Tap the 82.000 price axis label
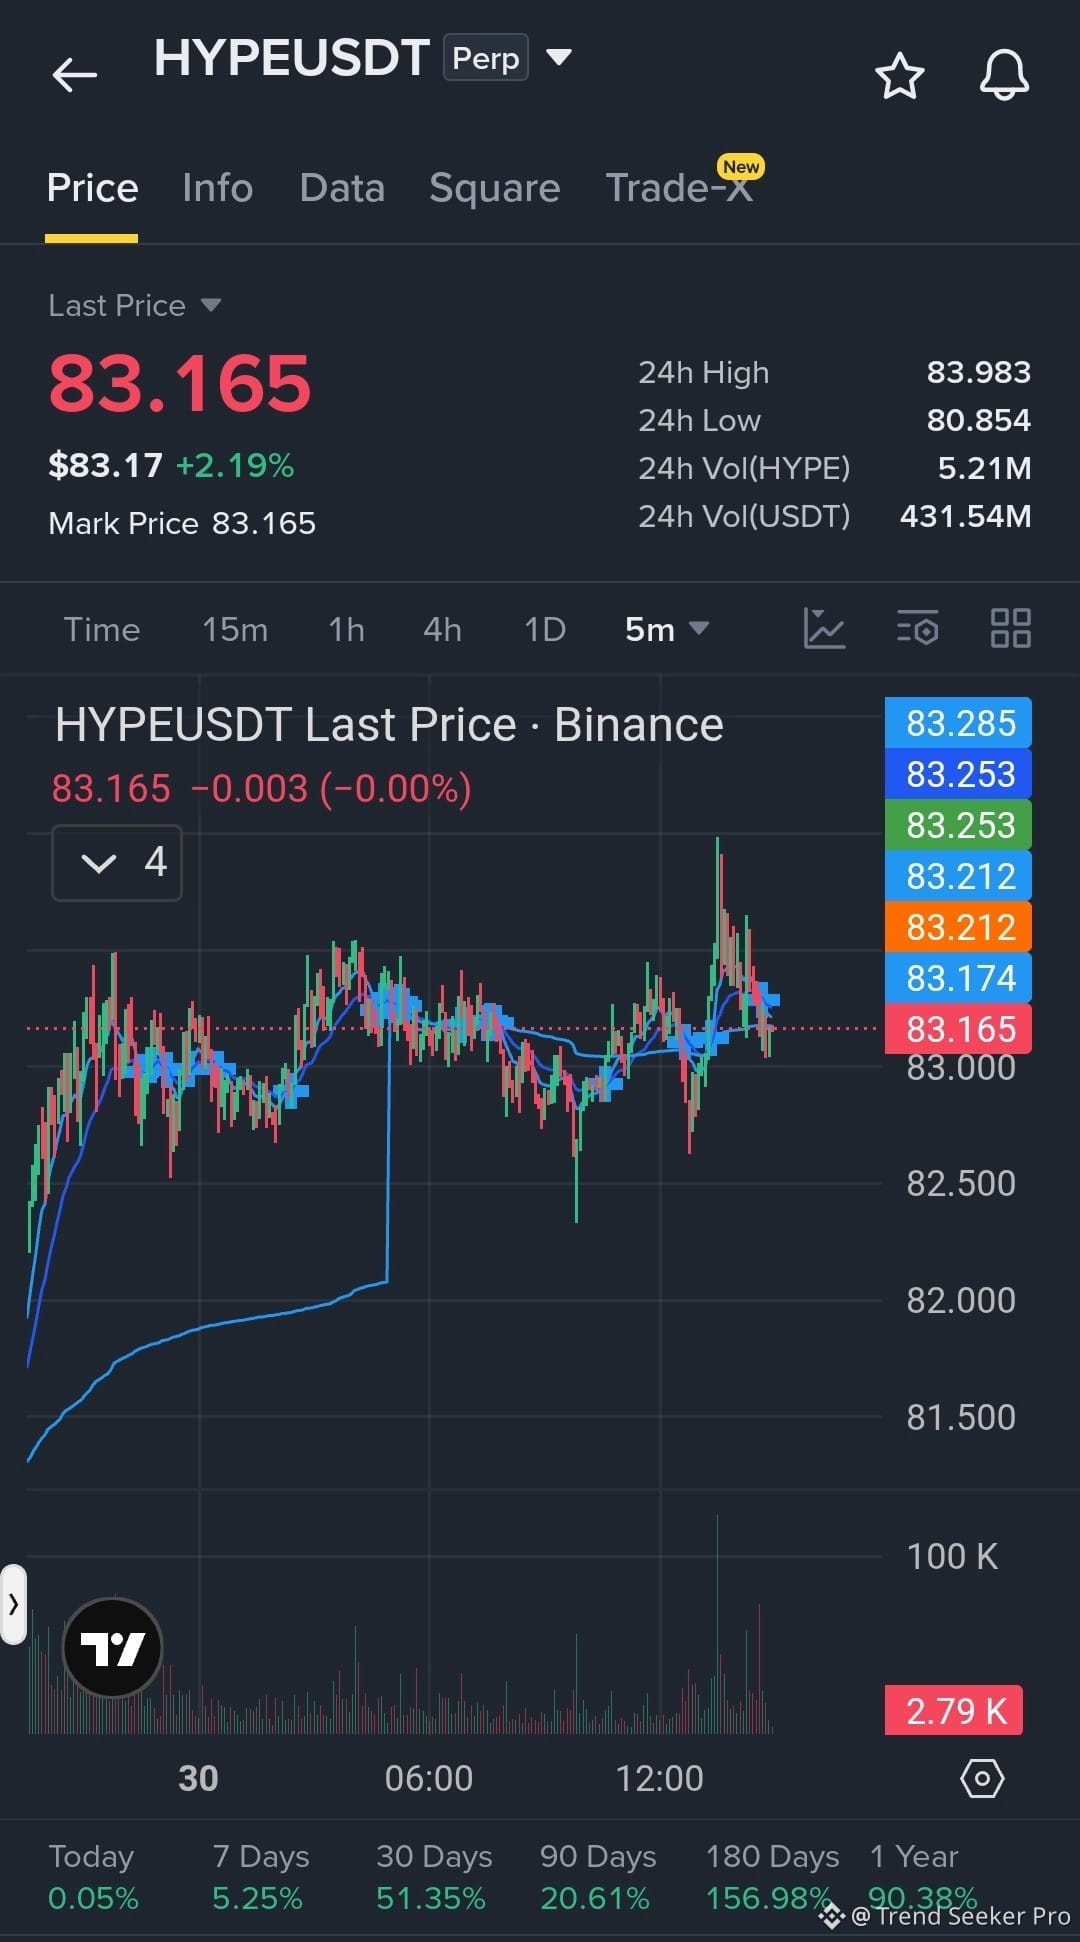This screenshot has width=1080, height=1942. [x=961, y=1300]
